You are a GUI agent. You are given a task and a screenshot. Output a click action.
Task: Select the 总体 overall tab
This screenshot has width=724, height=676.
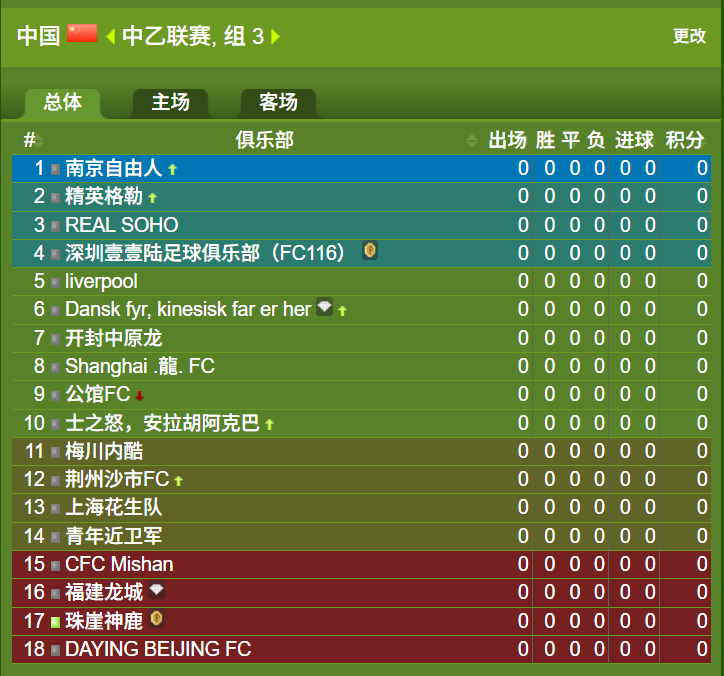coord(63,103)
